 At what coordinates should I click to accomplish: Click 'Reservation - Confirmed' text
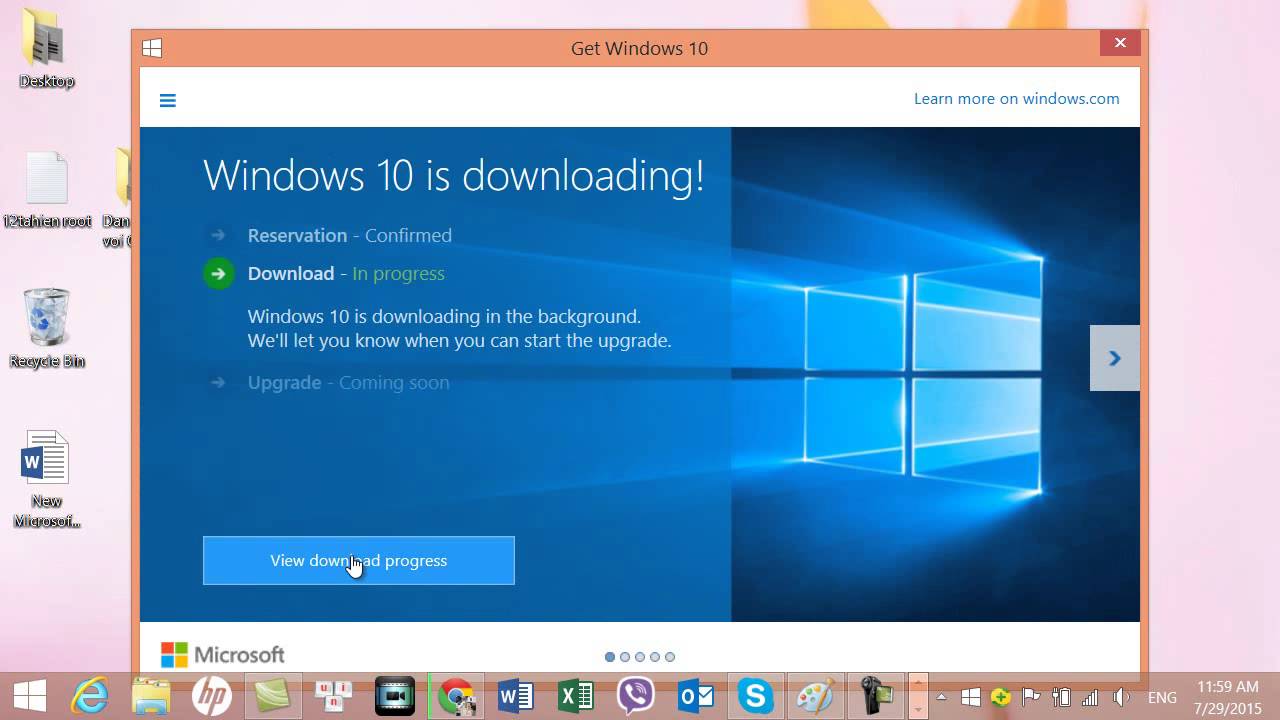tap(350, 235)
